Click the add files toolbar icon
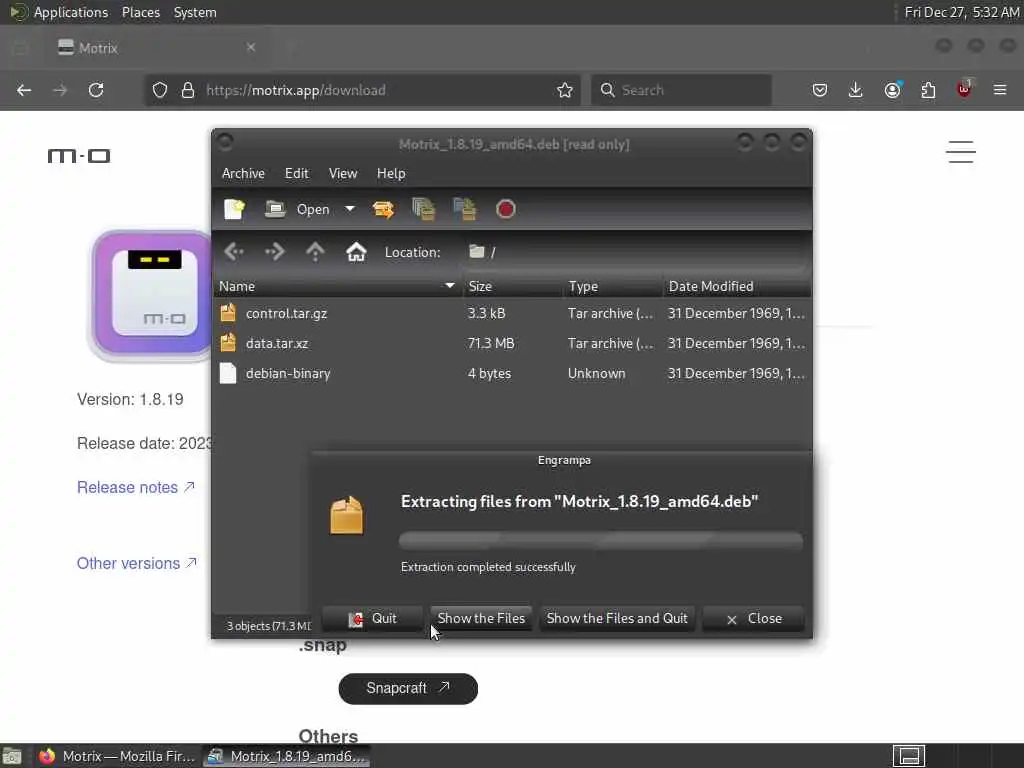This screenshot has height=768, width=1024. (424, 209)
